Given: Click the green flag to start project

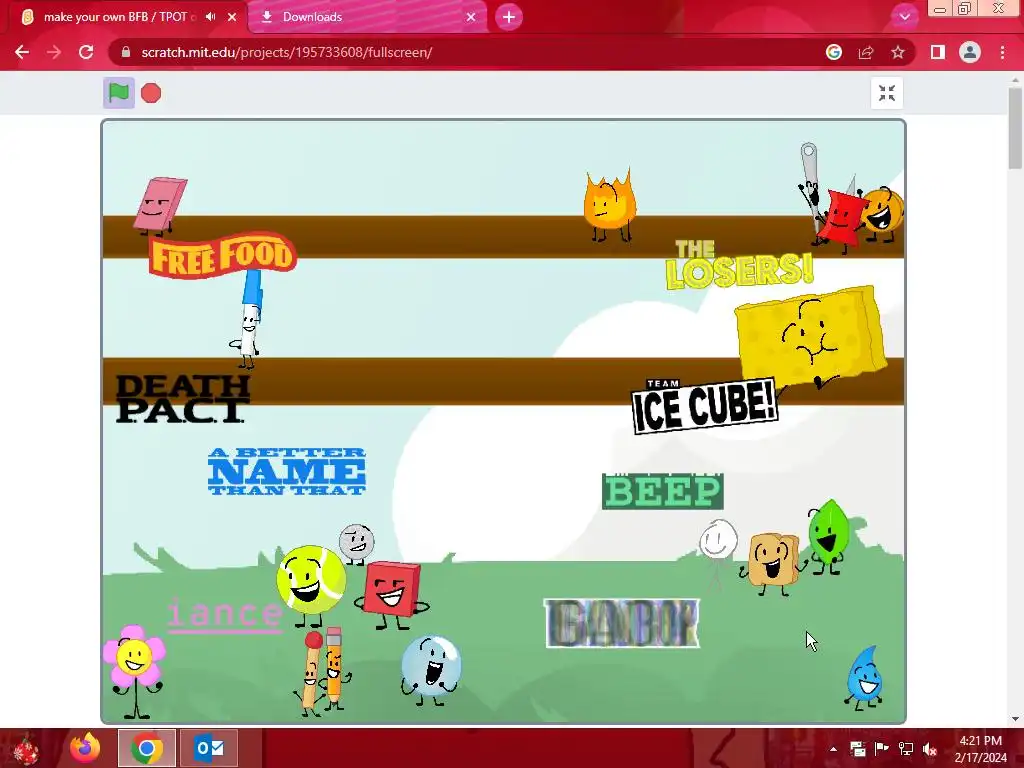Looking at the screenshot, I should point(119,93).
